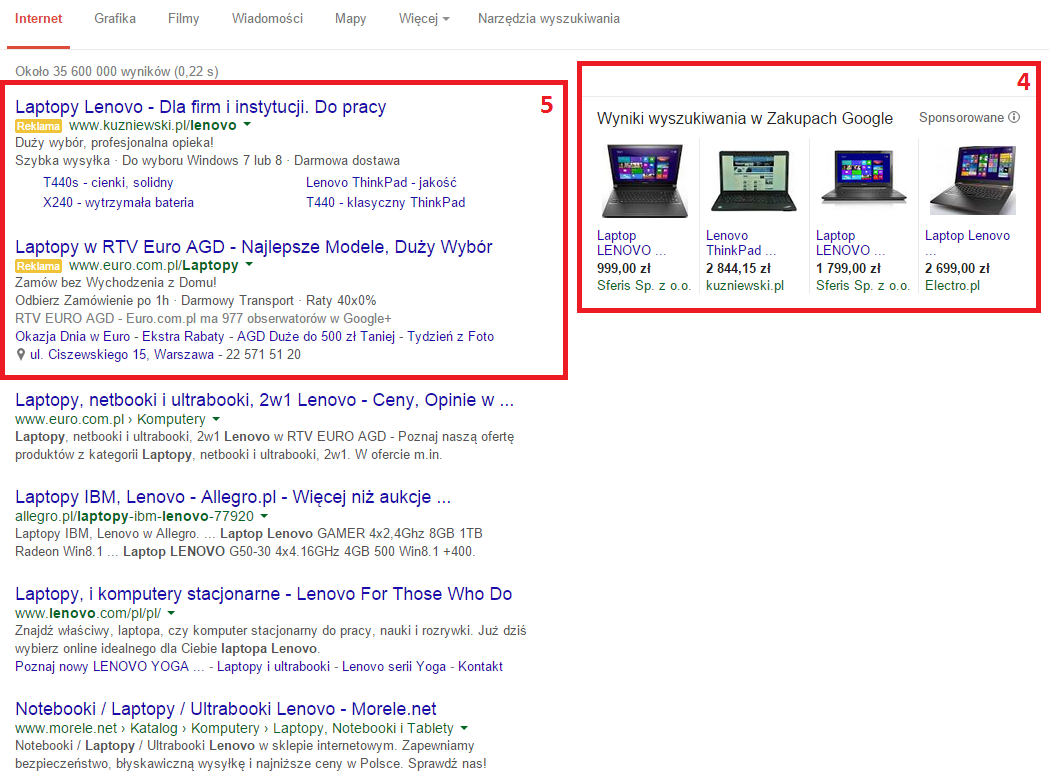
Task: Open sitelink 'X240 - wytrzymała bateria'
Action: click(118, 203)
